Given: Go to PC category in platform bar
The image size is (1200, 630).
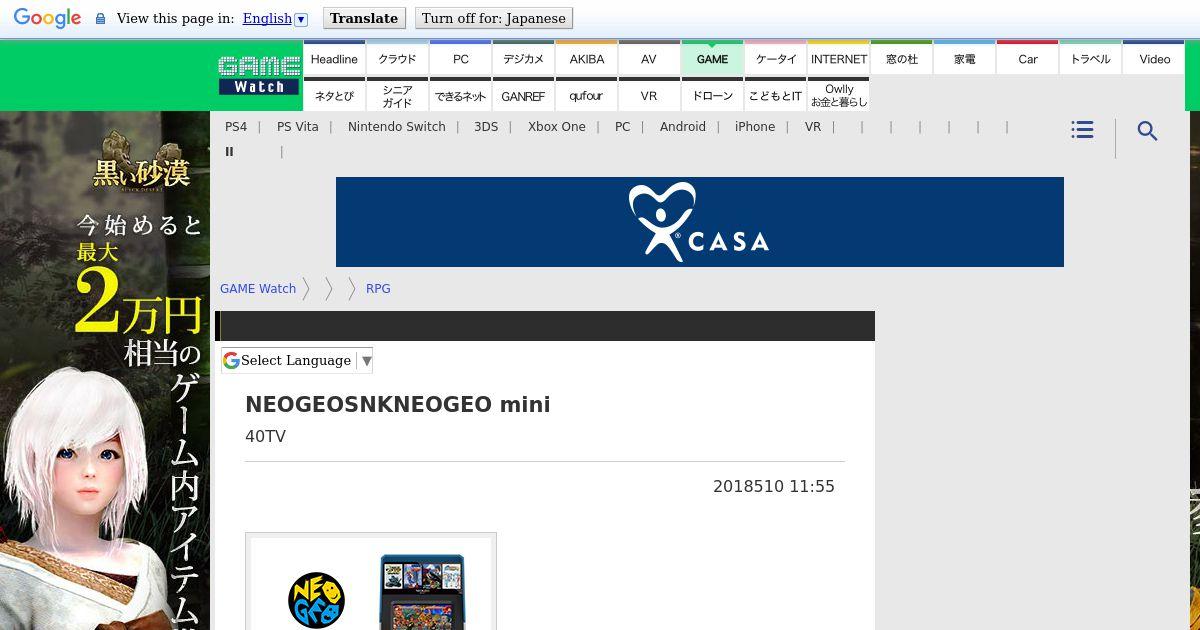Looking at the screenshot, I should 623,127.
